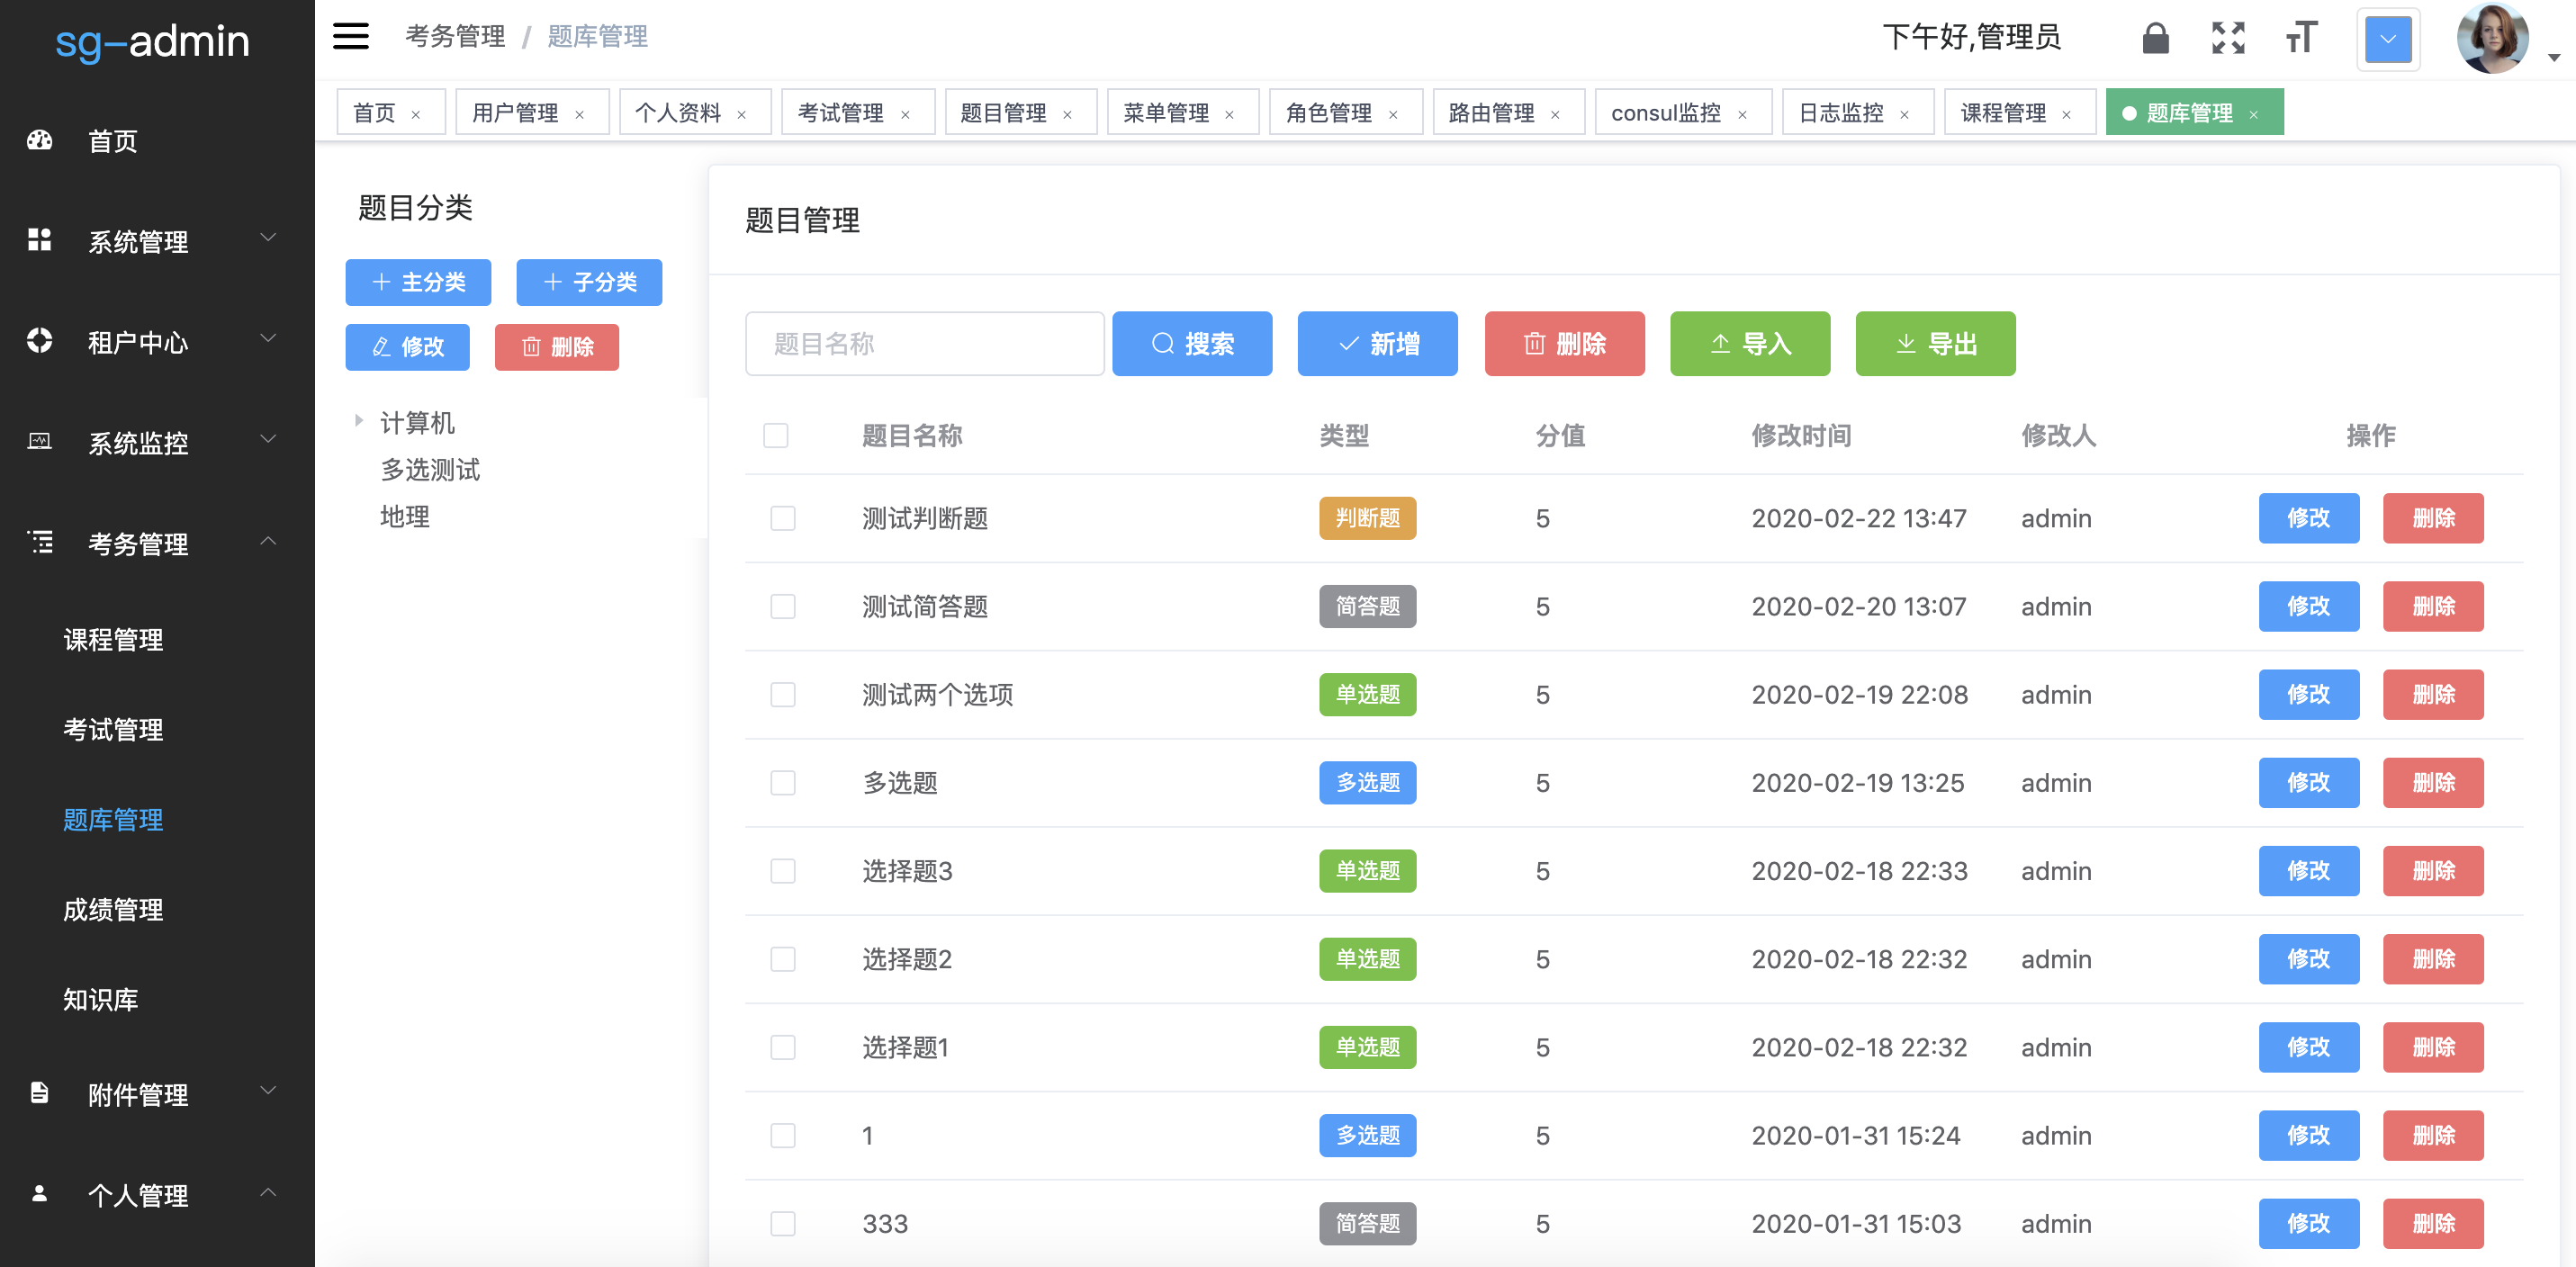Click the hamburger menu collapse icon
Viewport: 2576px width, 1267px height.
350,37
